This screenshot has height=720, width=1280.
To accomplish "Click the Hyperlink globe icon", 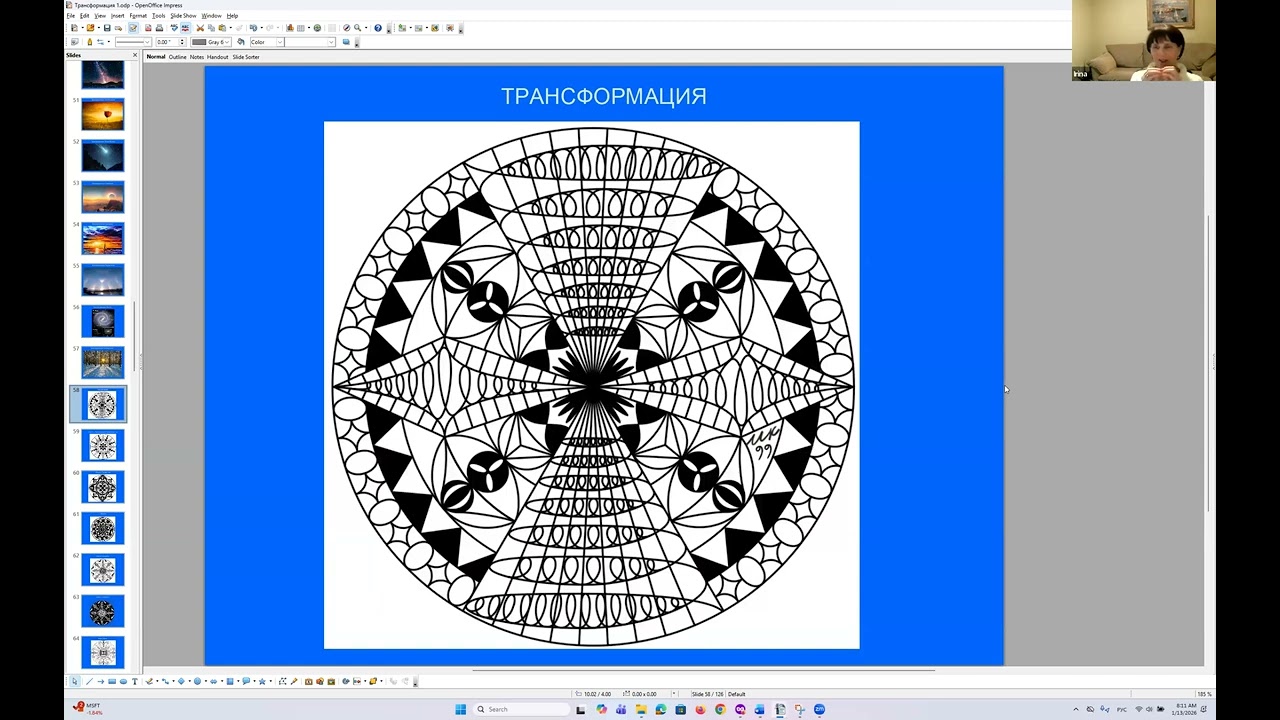I will pos(317,28).
